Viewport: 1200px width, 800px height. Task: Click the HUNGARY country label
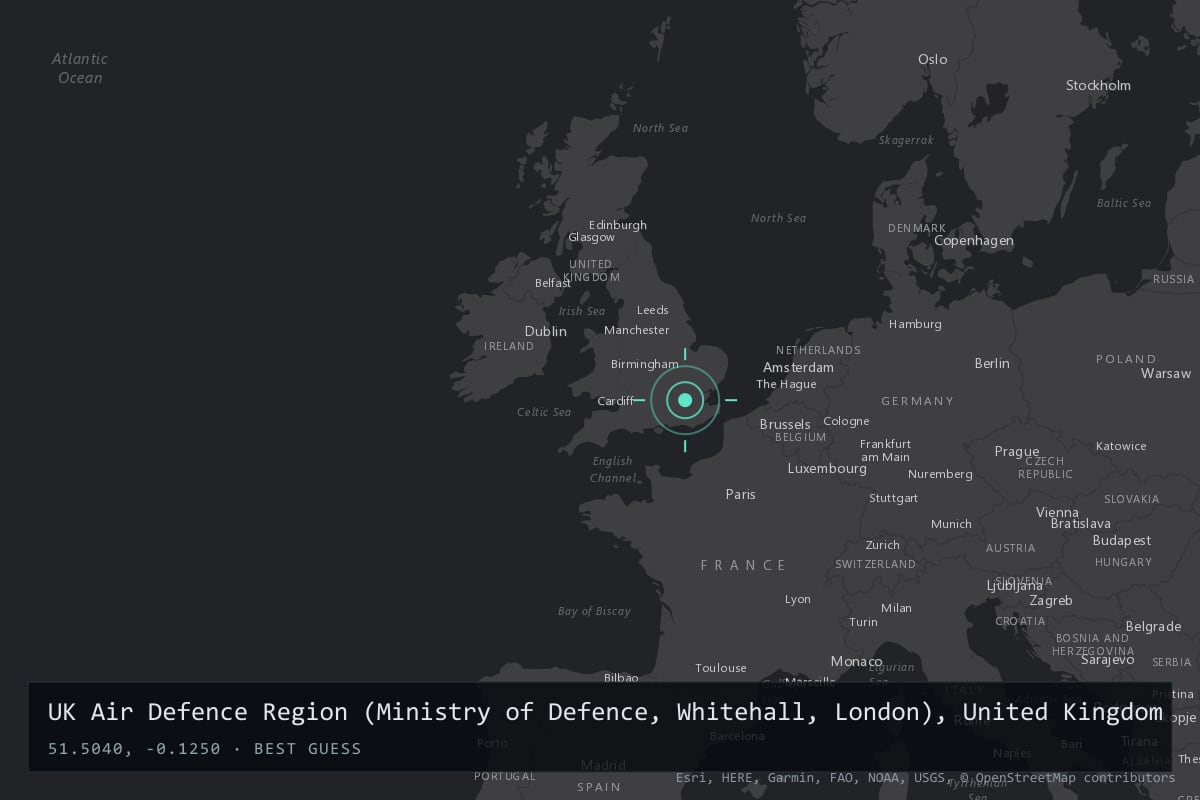click(1123, 562)
